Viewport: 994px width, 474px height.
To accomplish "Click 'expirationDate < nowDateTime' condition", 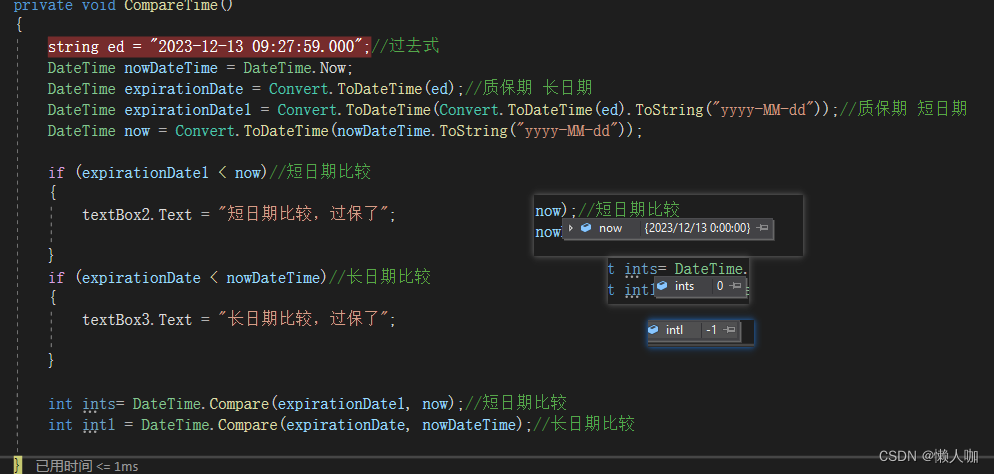I will click(x=201, y=277).
